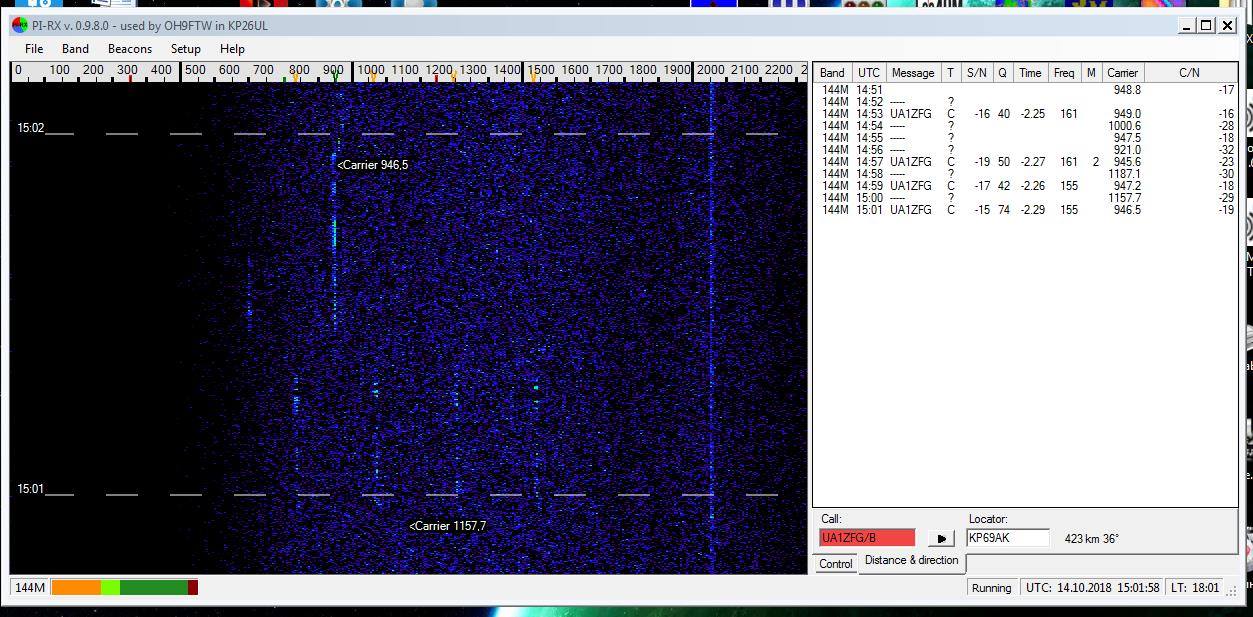Click the carrier value 1000.6 in the log
This screenshot has width=1253, height=617.
(1124, 126)
